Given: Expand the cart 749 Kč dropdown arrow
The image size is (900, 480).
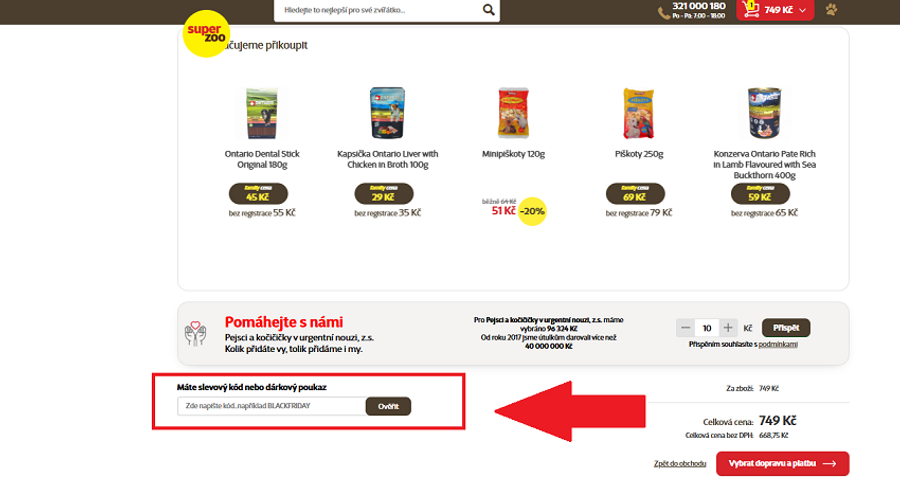Looking at the screenshot, I should [x=802, y=10].
